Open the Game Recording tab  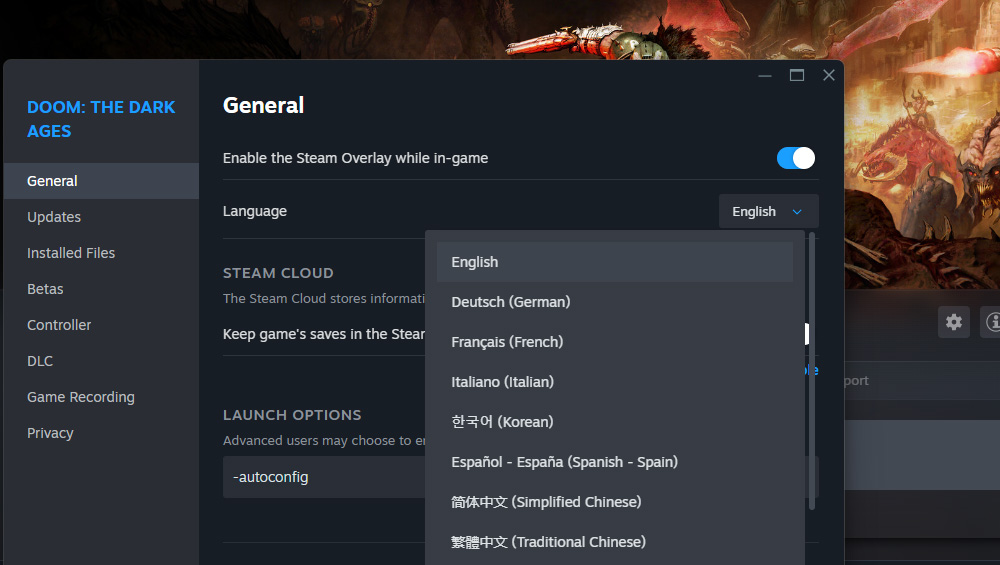coord(101,397)
